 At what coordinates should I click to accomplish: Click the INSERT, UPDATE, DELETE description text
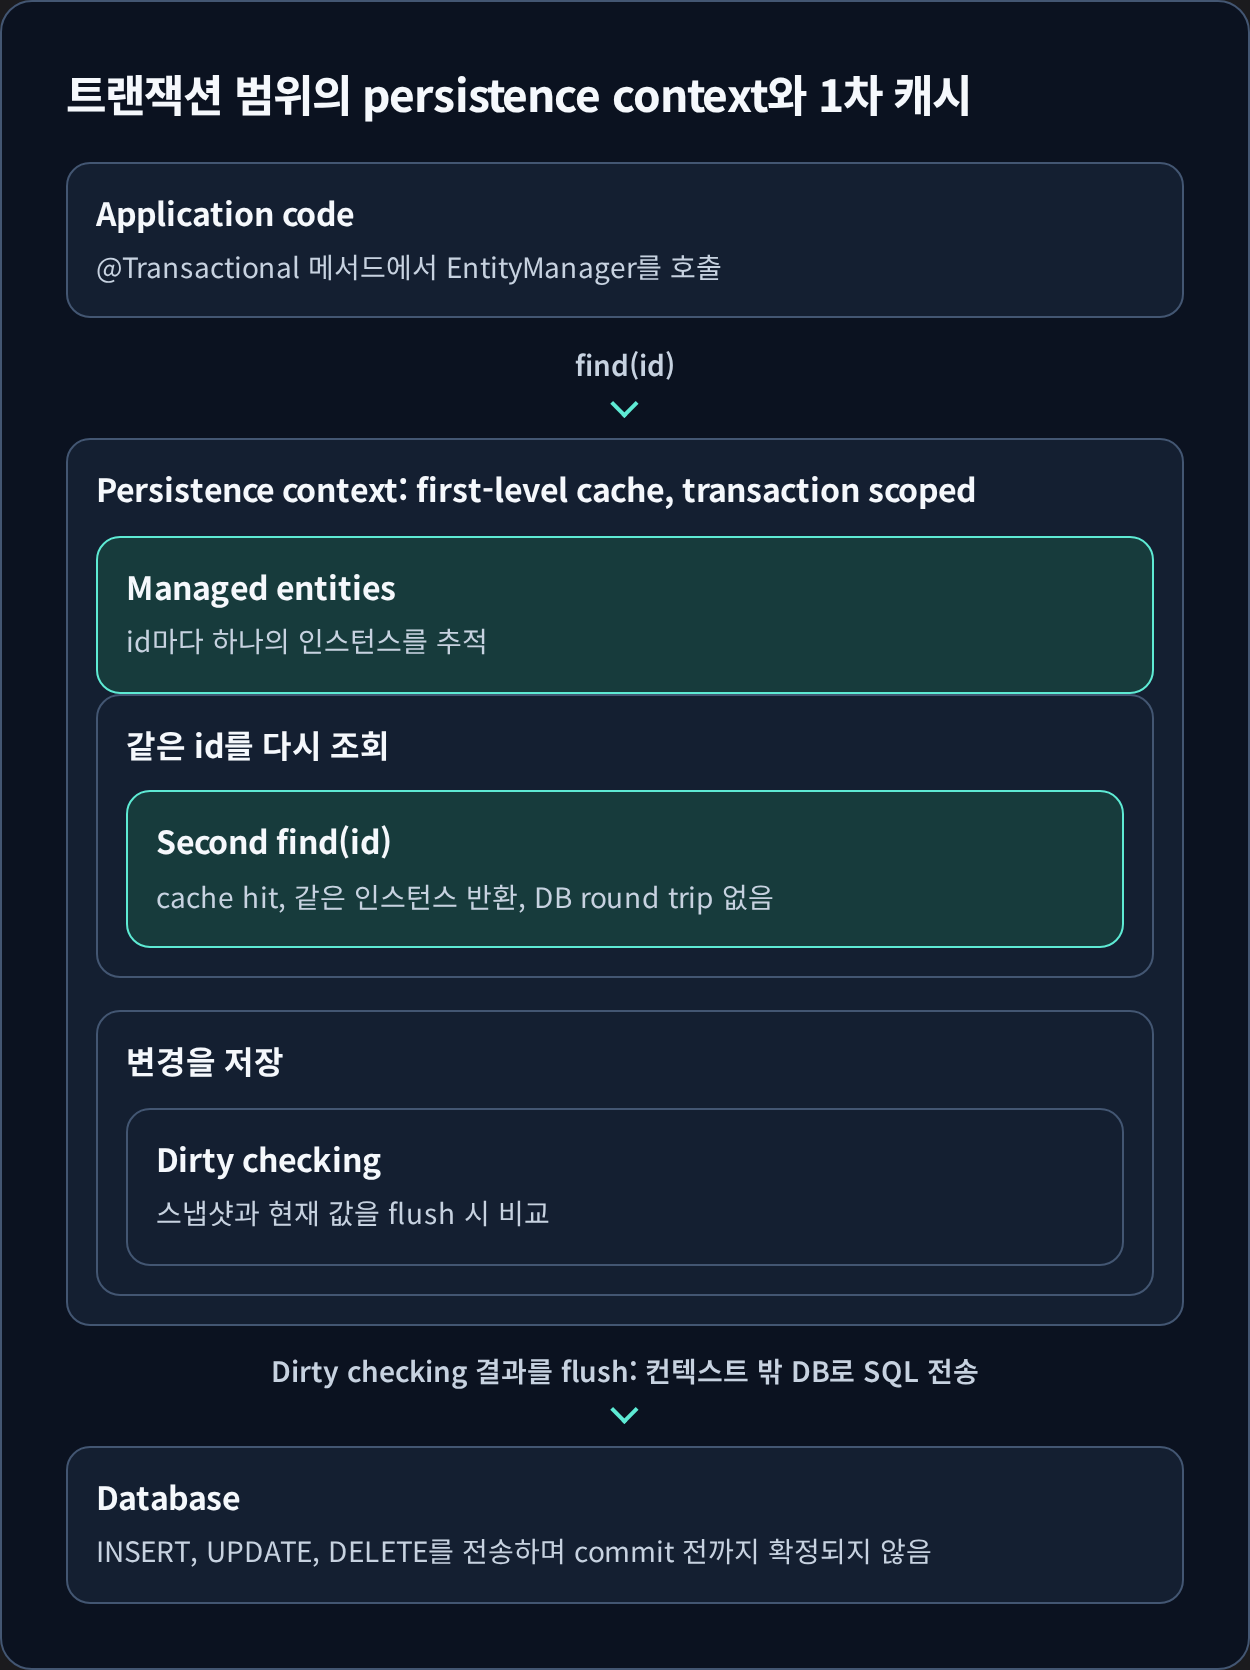(x=514, y=1551)
